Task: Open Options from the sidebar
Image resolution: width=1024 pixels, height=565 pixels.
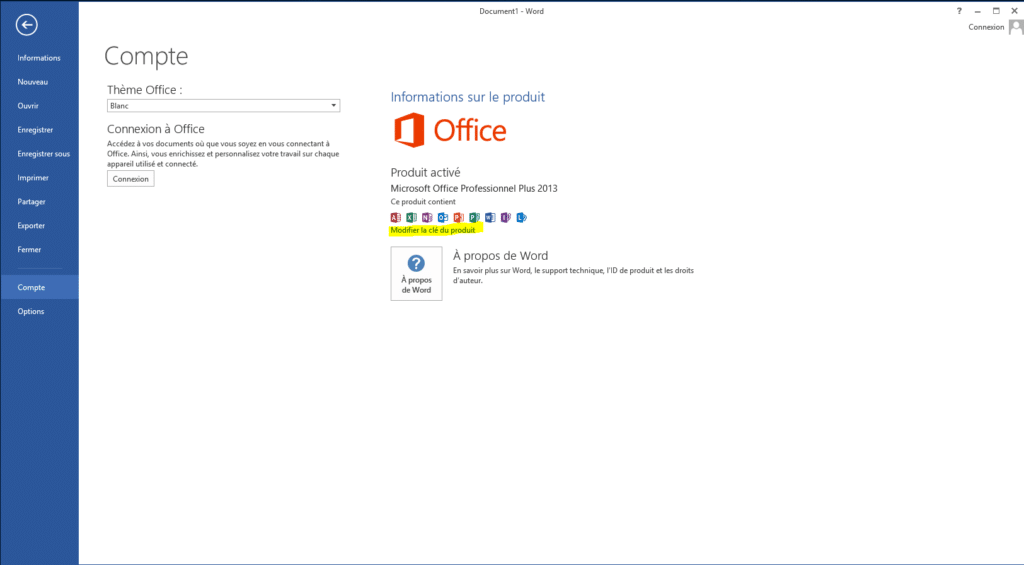Action: point(31,311)
